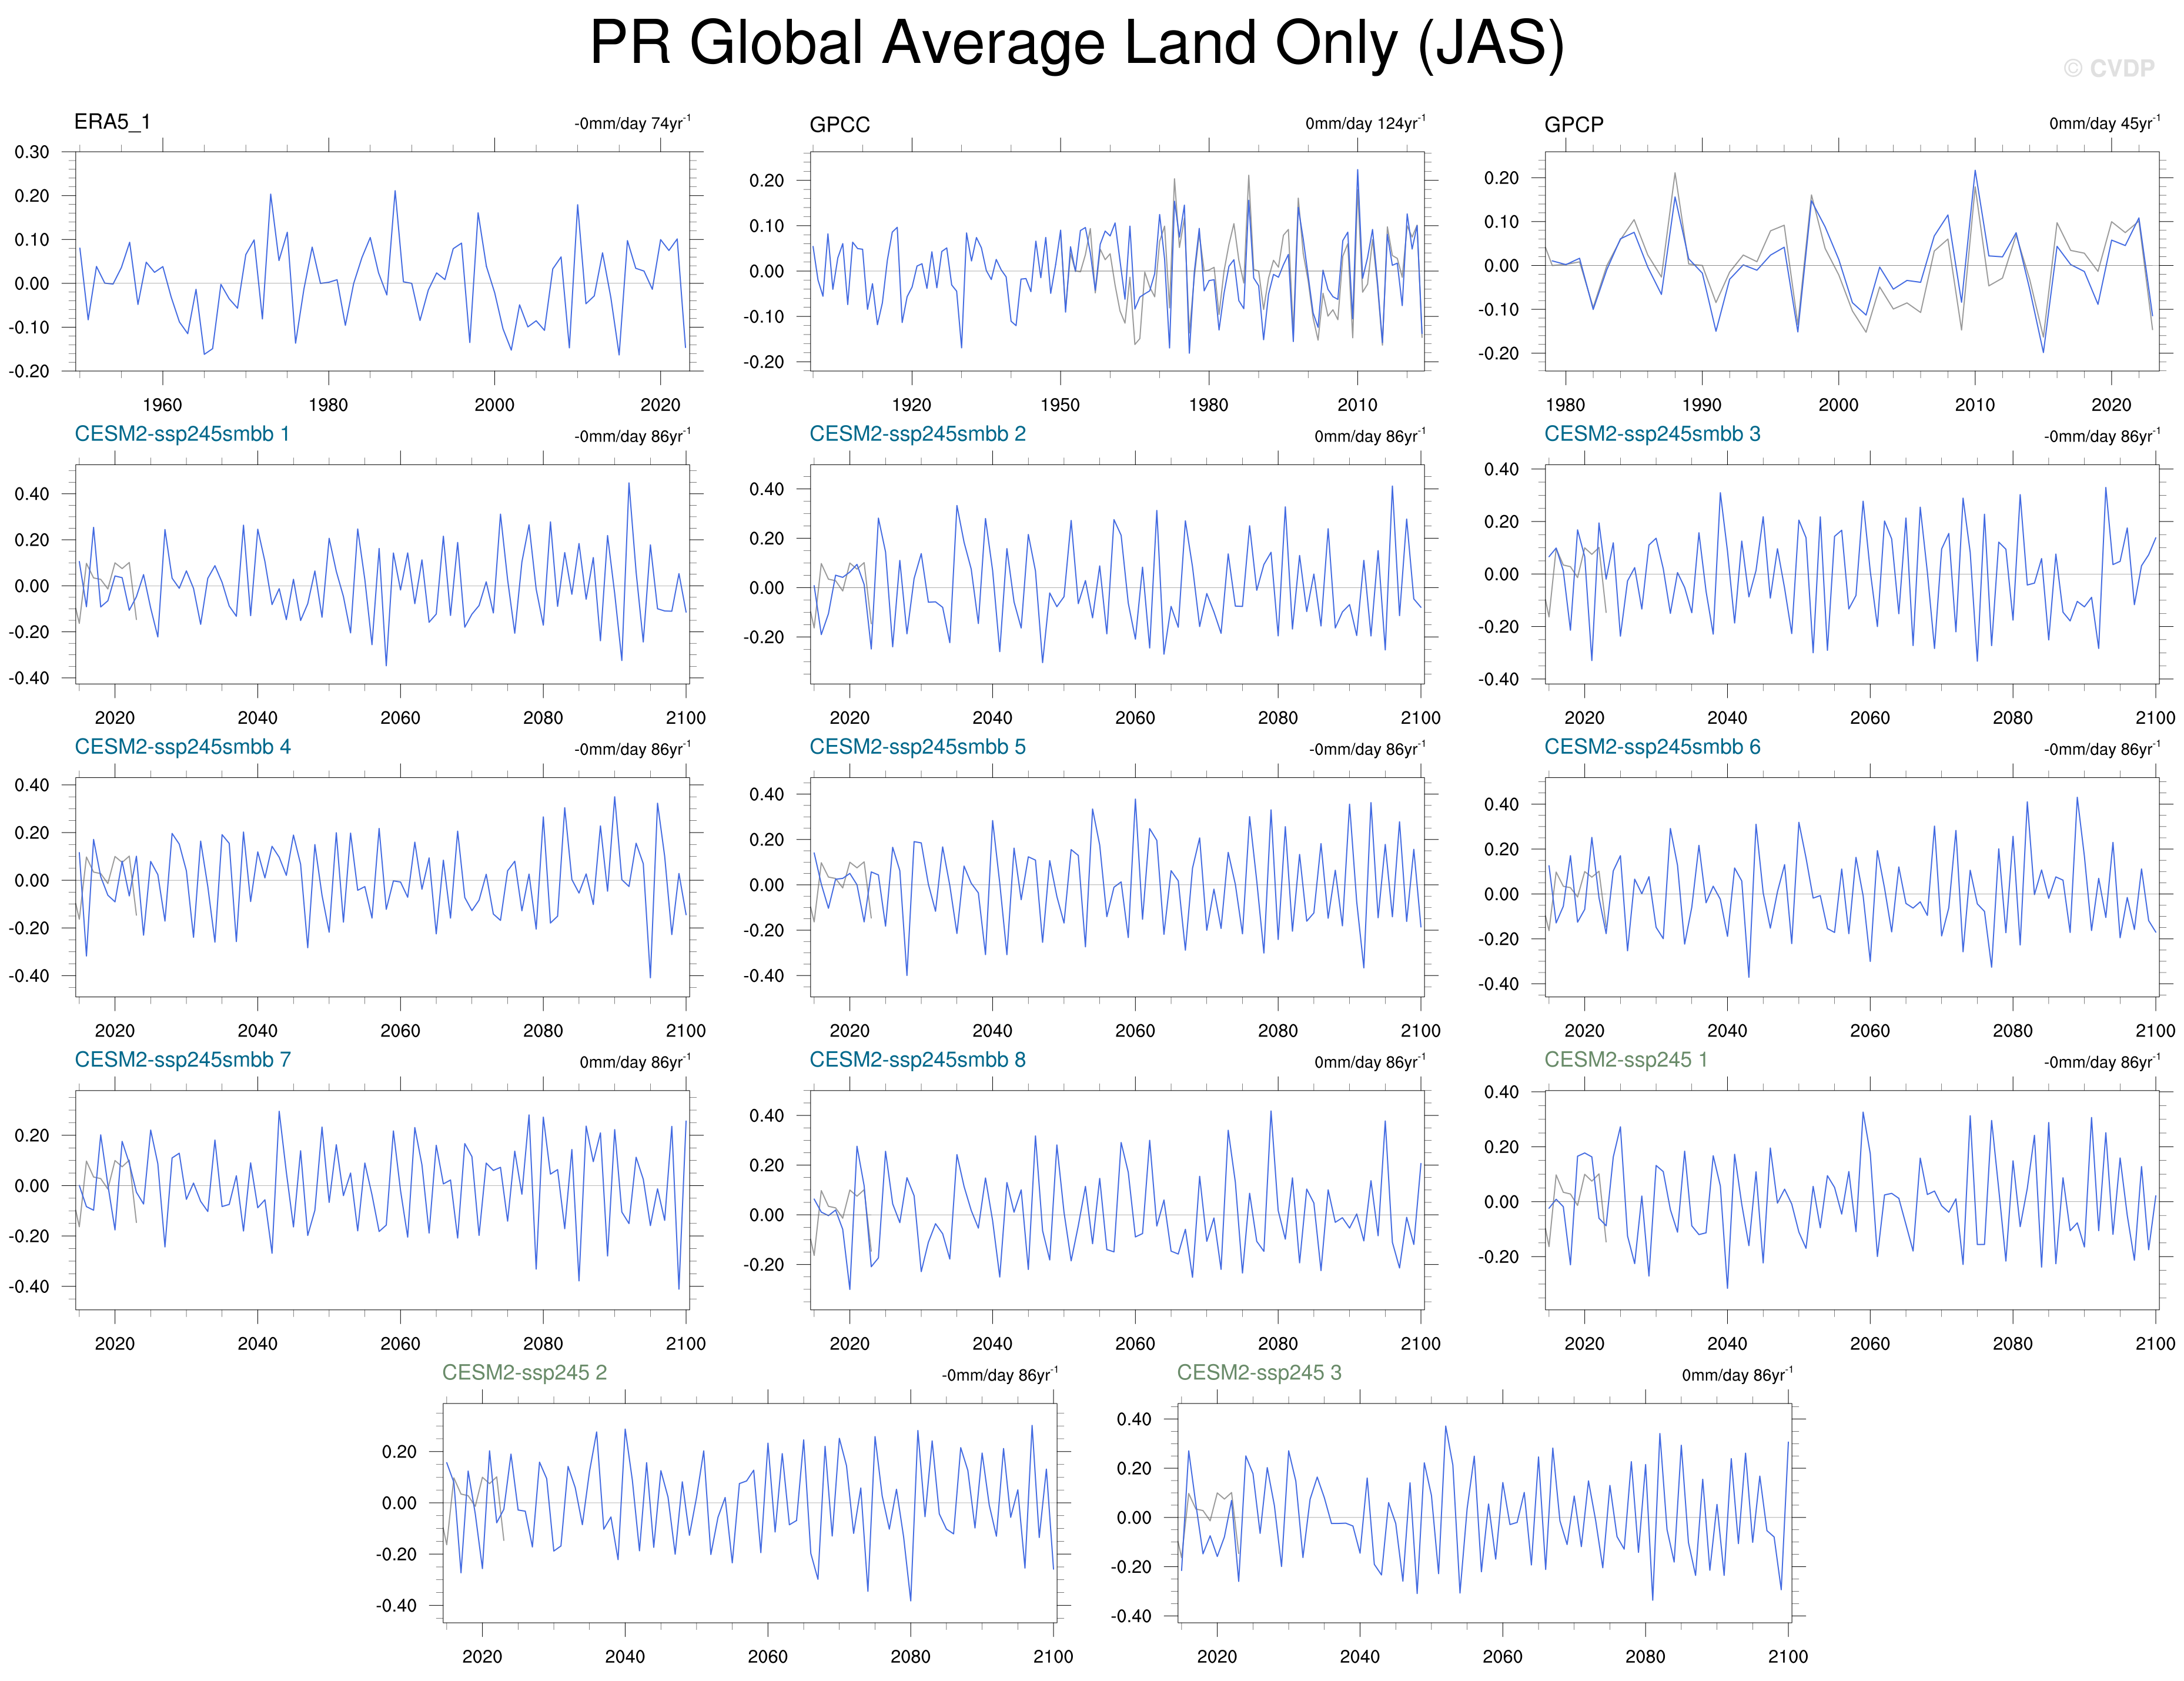Select the CESM2-ssp245smbb 3 title
The width and height of the screenshot is (2184, 1681).
(x=1652, y=434)
